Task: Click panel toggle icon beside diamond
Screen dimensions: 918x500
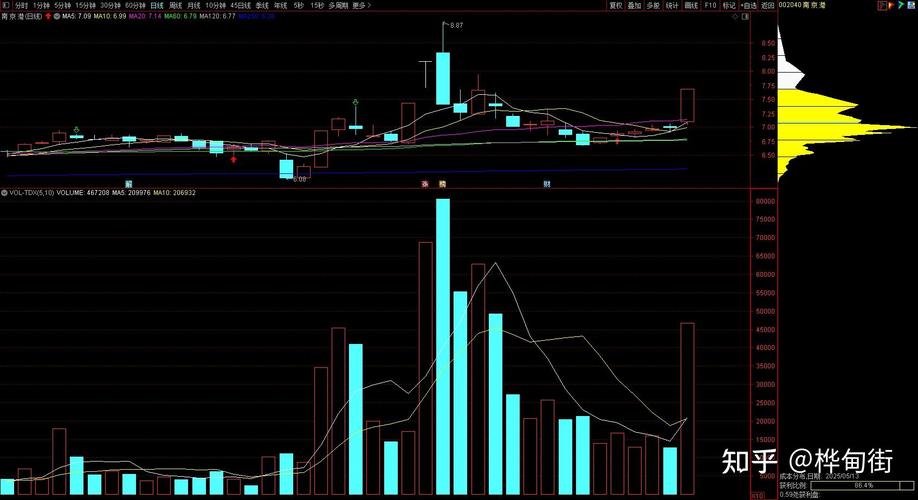Action: tap(745, 16)
